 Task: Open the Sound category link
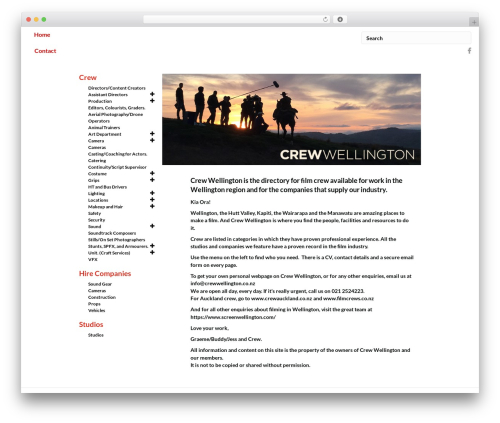pos(95,227)
